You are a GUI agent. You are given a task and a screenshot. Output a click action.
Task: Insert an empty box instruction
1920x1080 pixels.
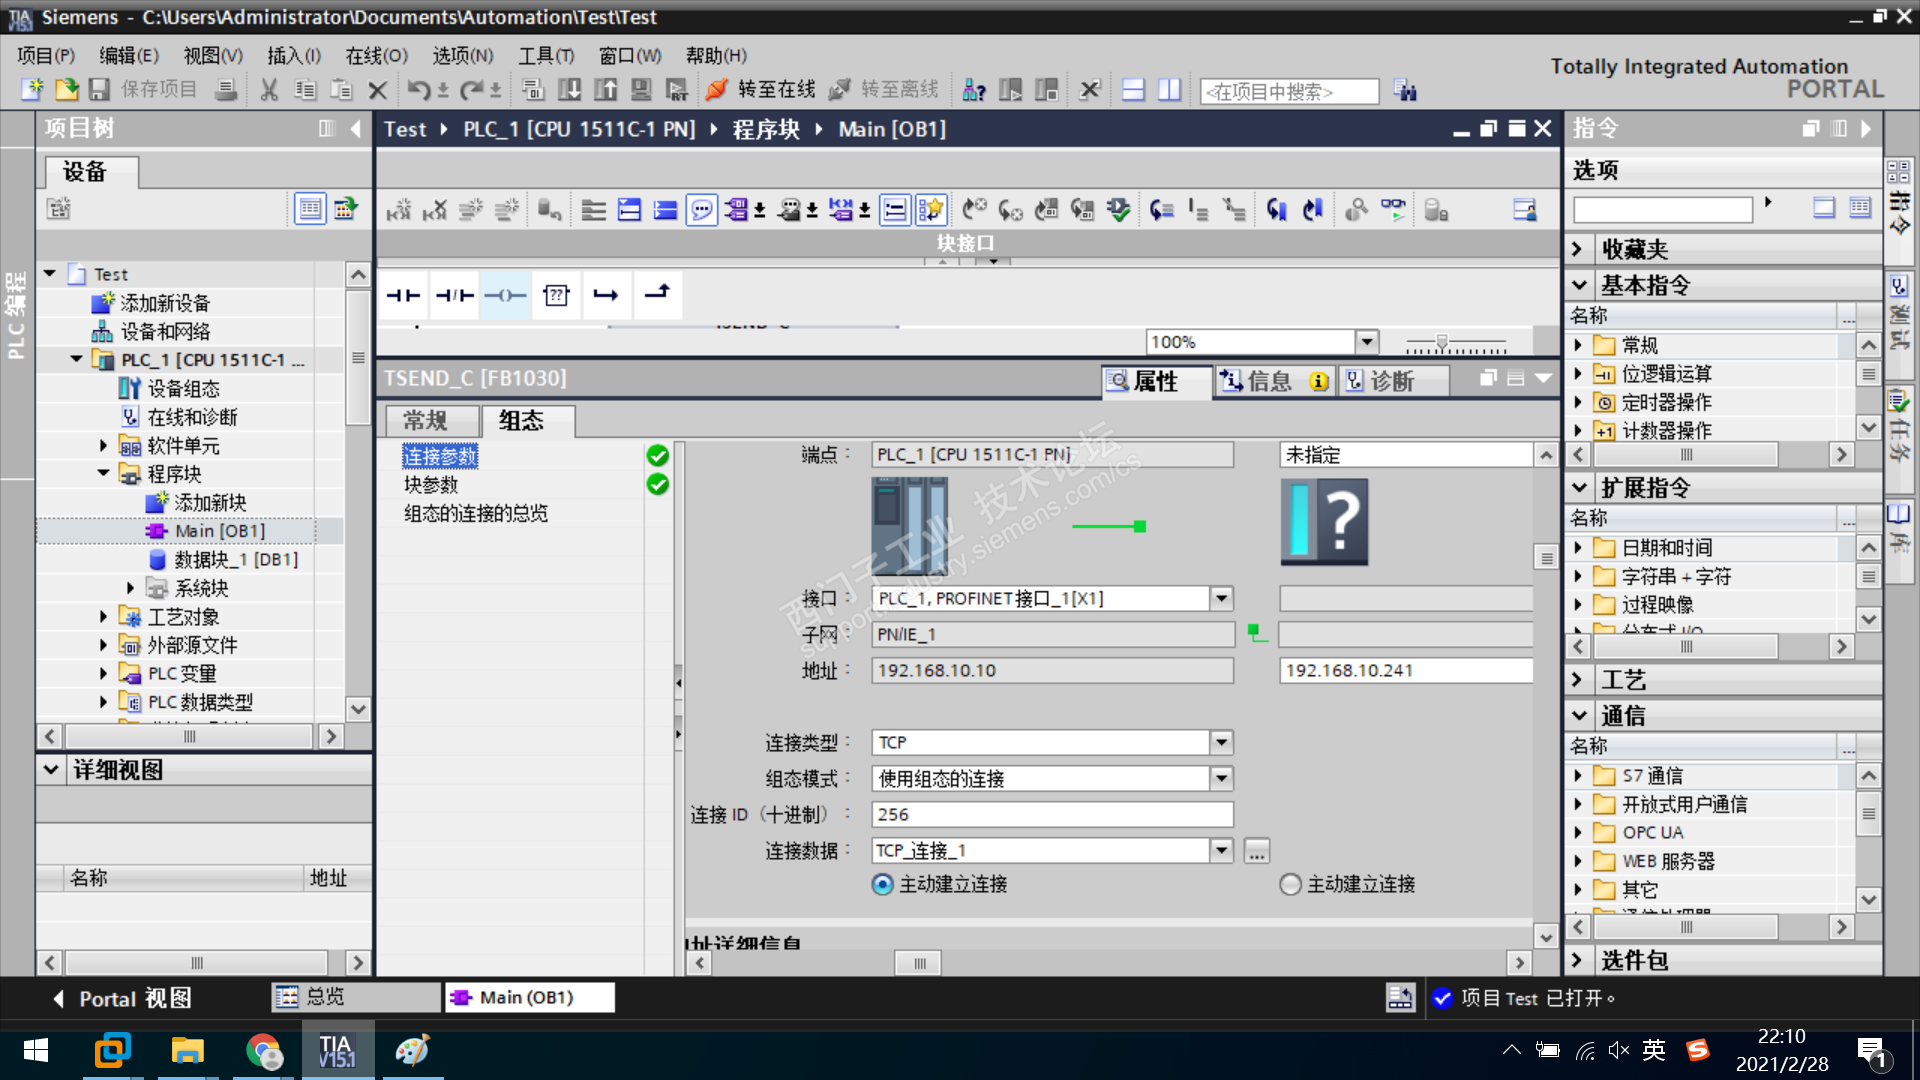[556, 295]
